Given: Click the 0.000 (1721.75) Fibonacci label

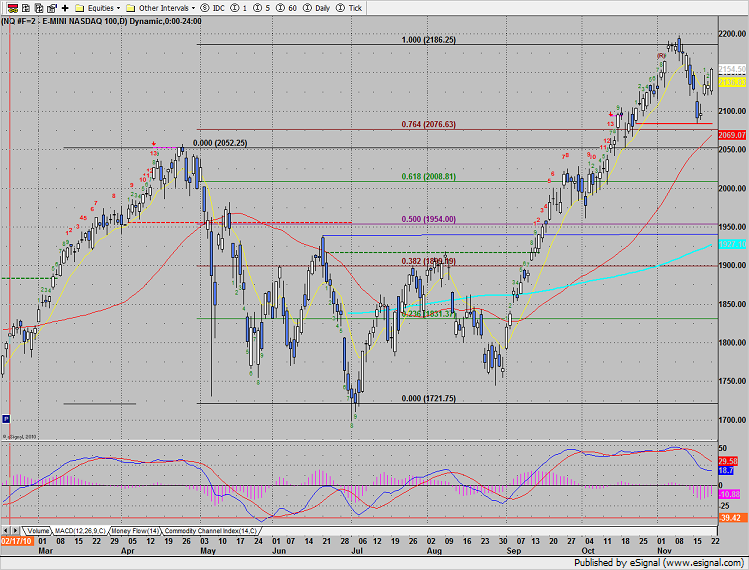Looking at the screenshot, I should click(x=428, y=398).
